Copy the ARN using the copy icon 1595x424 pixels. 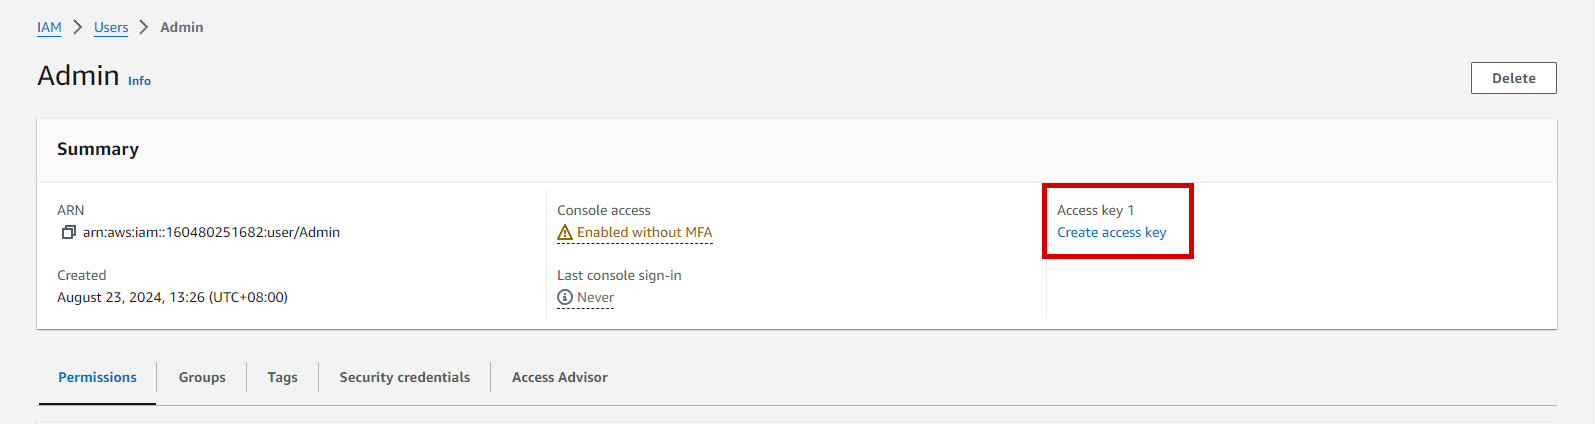coord(68,232)
